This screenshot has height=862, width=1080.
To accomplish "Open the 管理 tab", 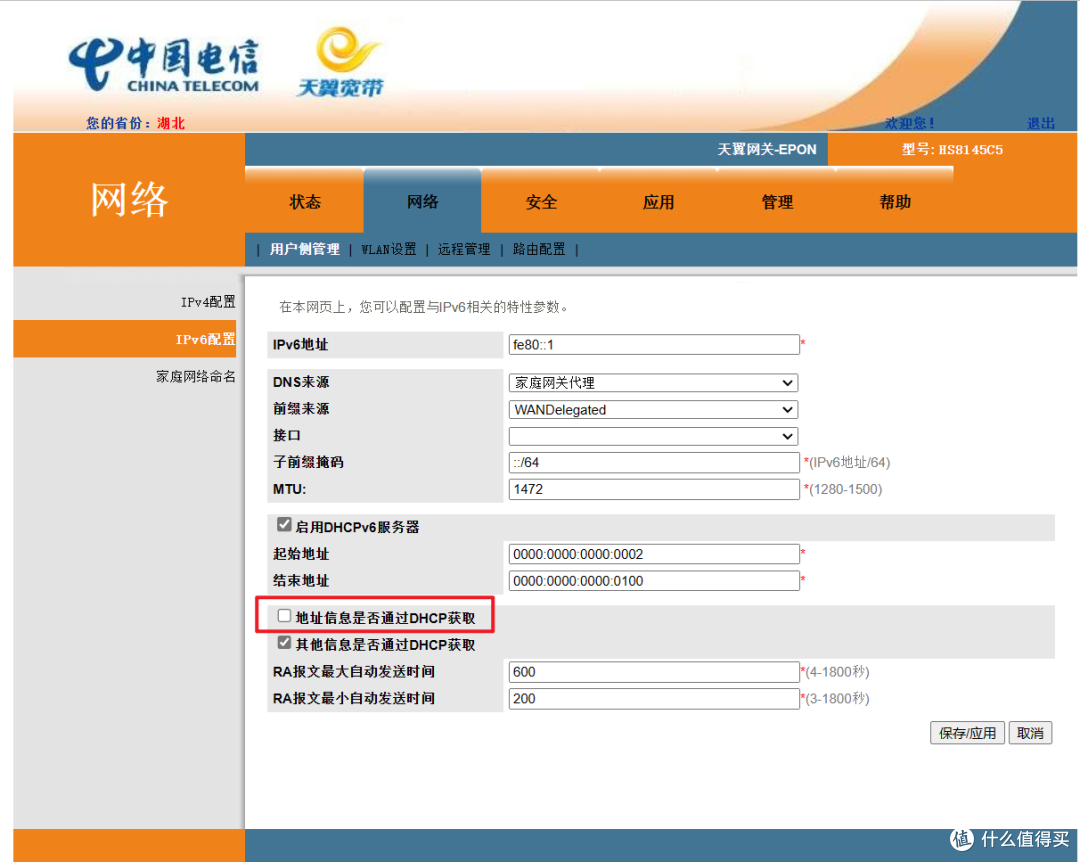I will click(777, 201).
